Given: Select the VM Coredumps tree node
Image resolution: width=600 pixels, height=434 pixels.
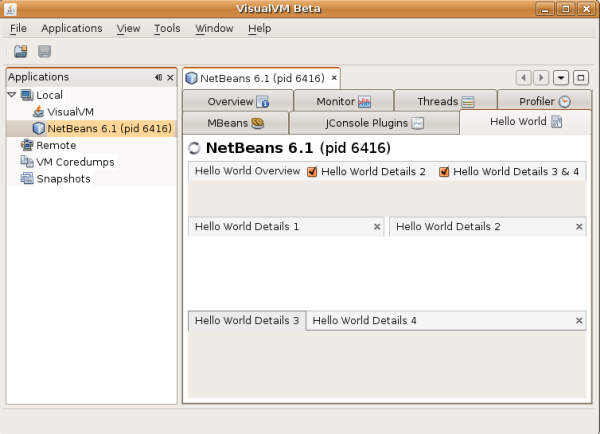Looking at the screenshot, I should pos(75,162).
